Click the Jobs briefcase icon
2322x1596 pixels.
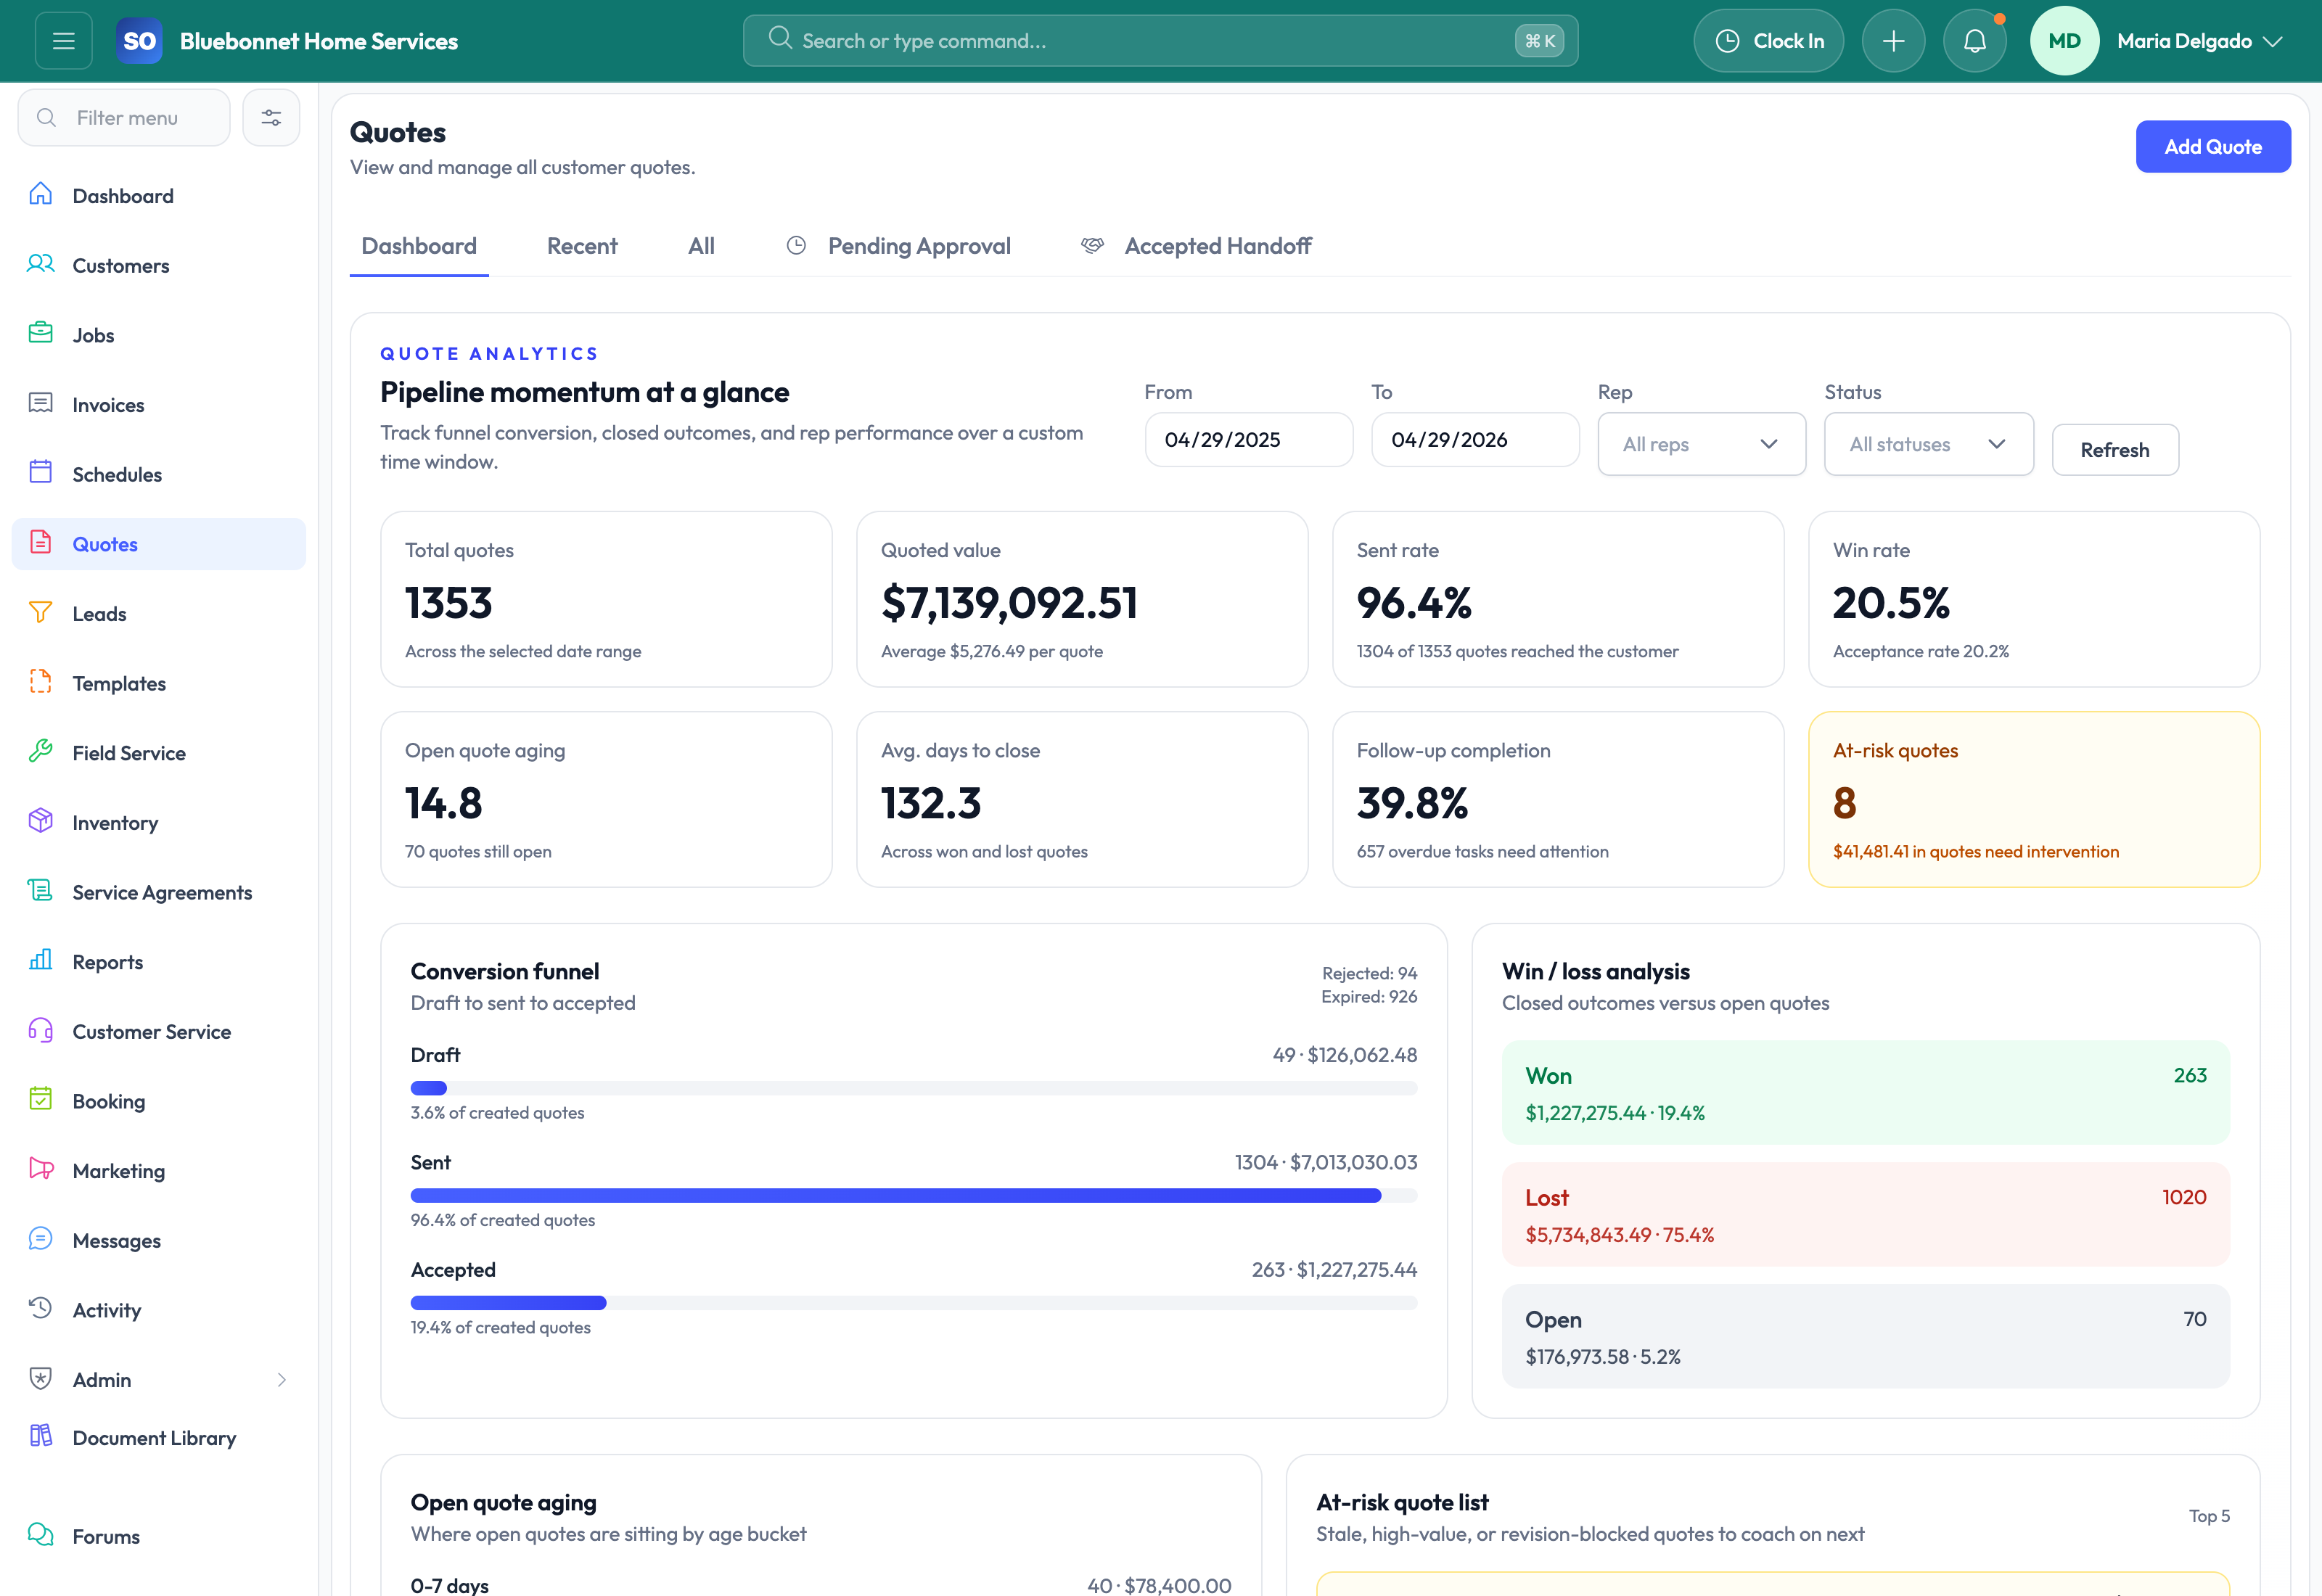tap(41, 333)
